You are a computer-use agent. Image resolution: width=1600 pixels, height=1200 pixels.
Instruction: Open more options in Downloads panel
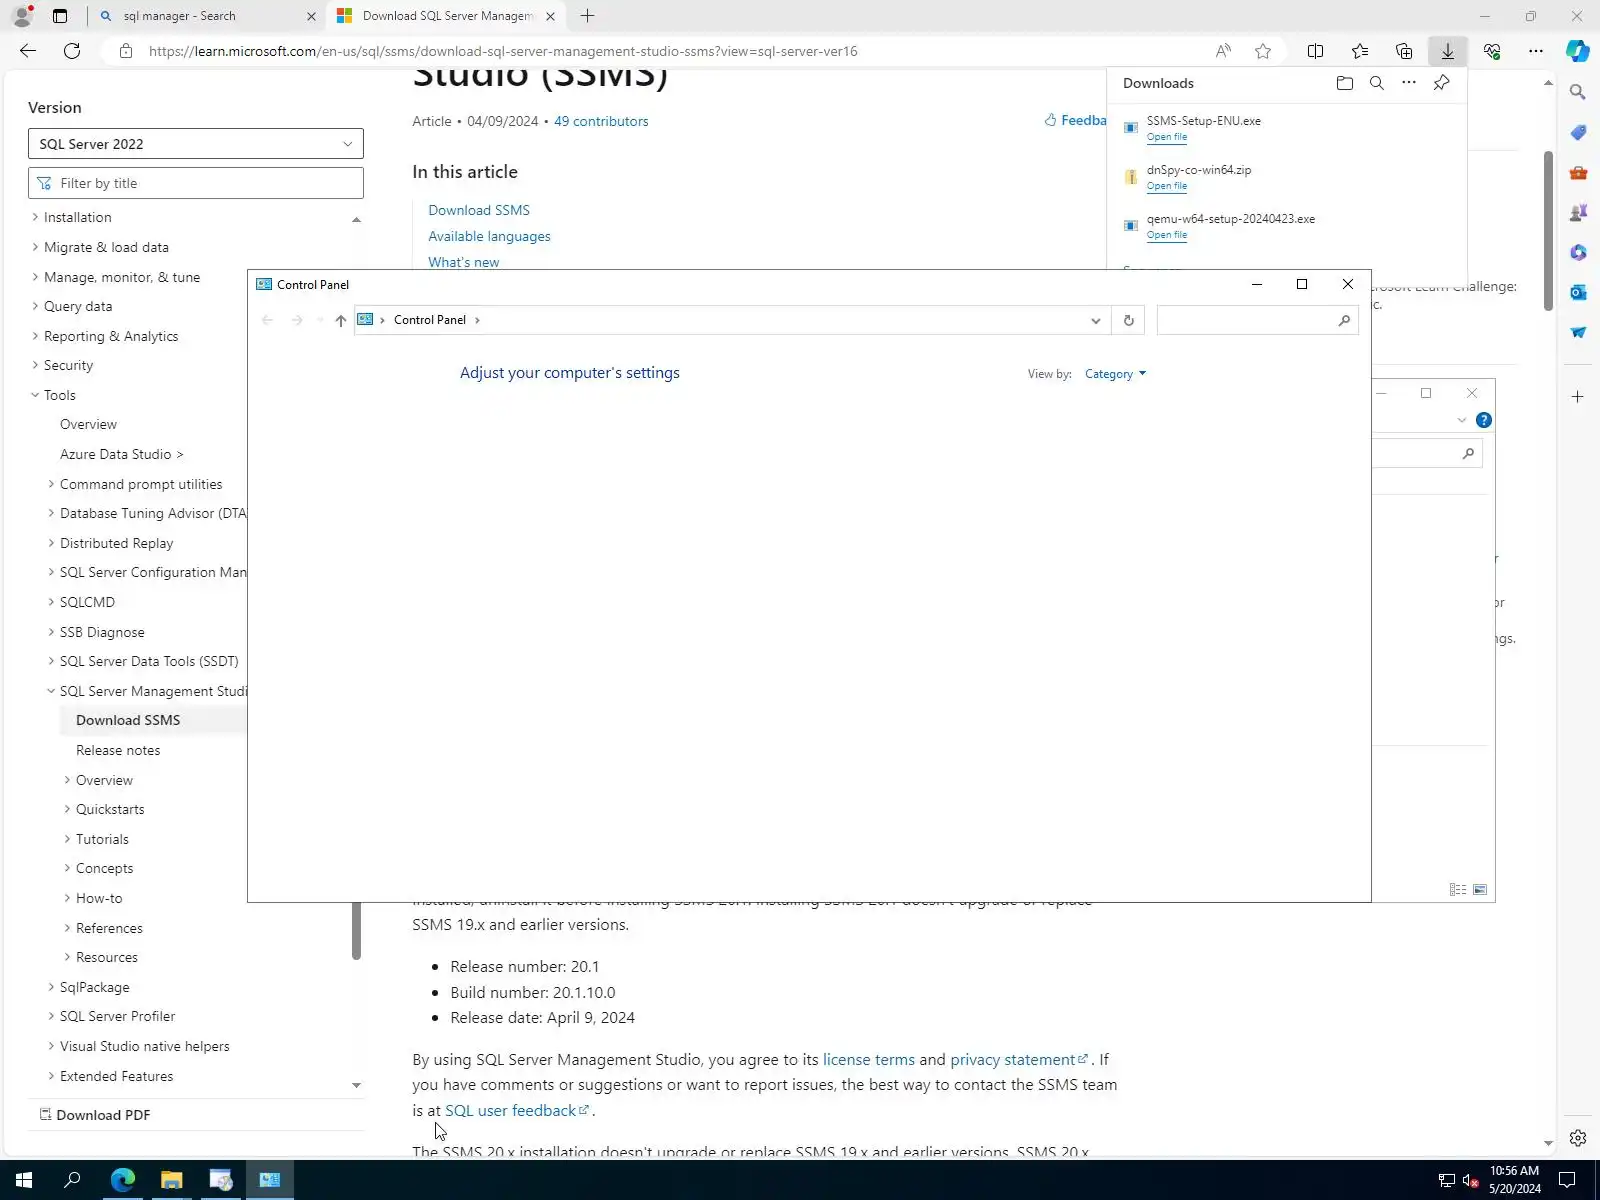[x=1409, y=83]
